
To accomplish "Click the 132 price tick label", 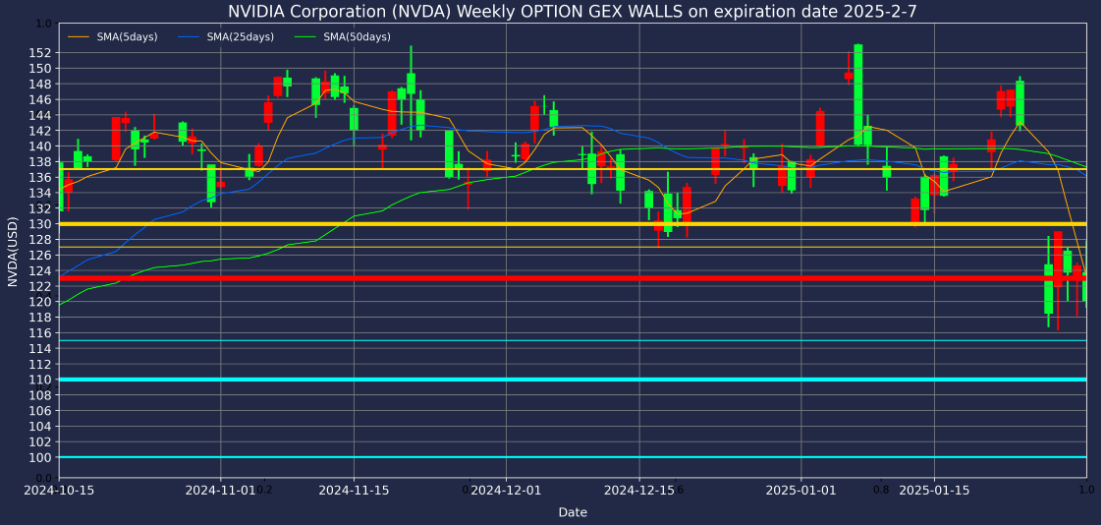I will [41, 208].
